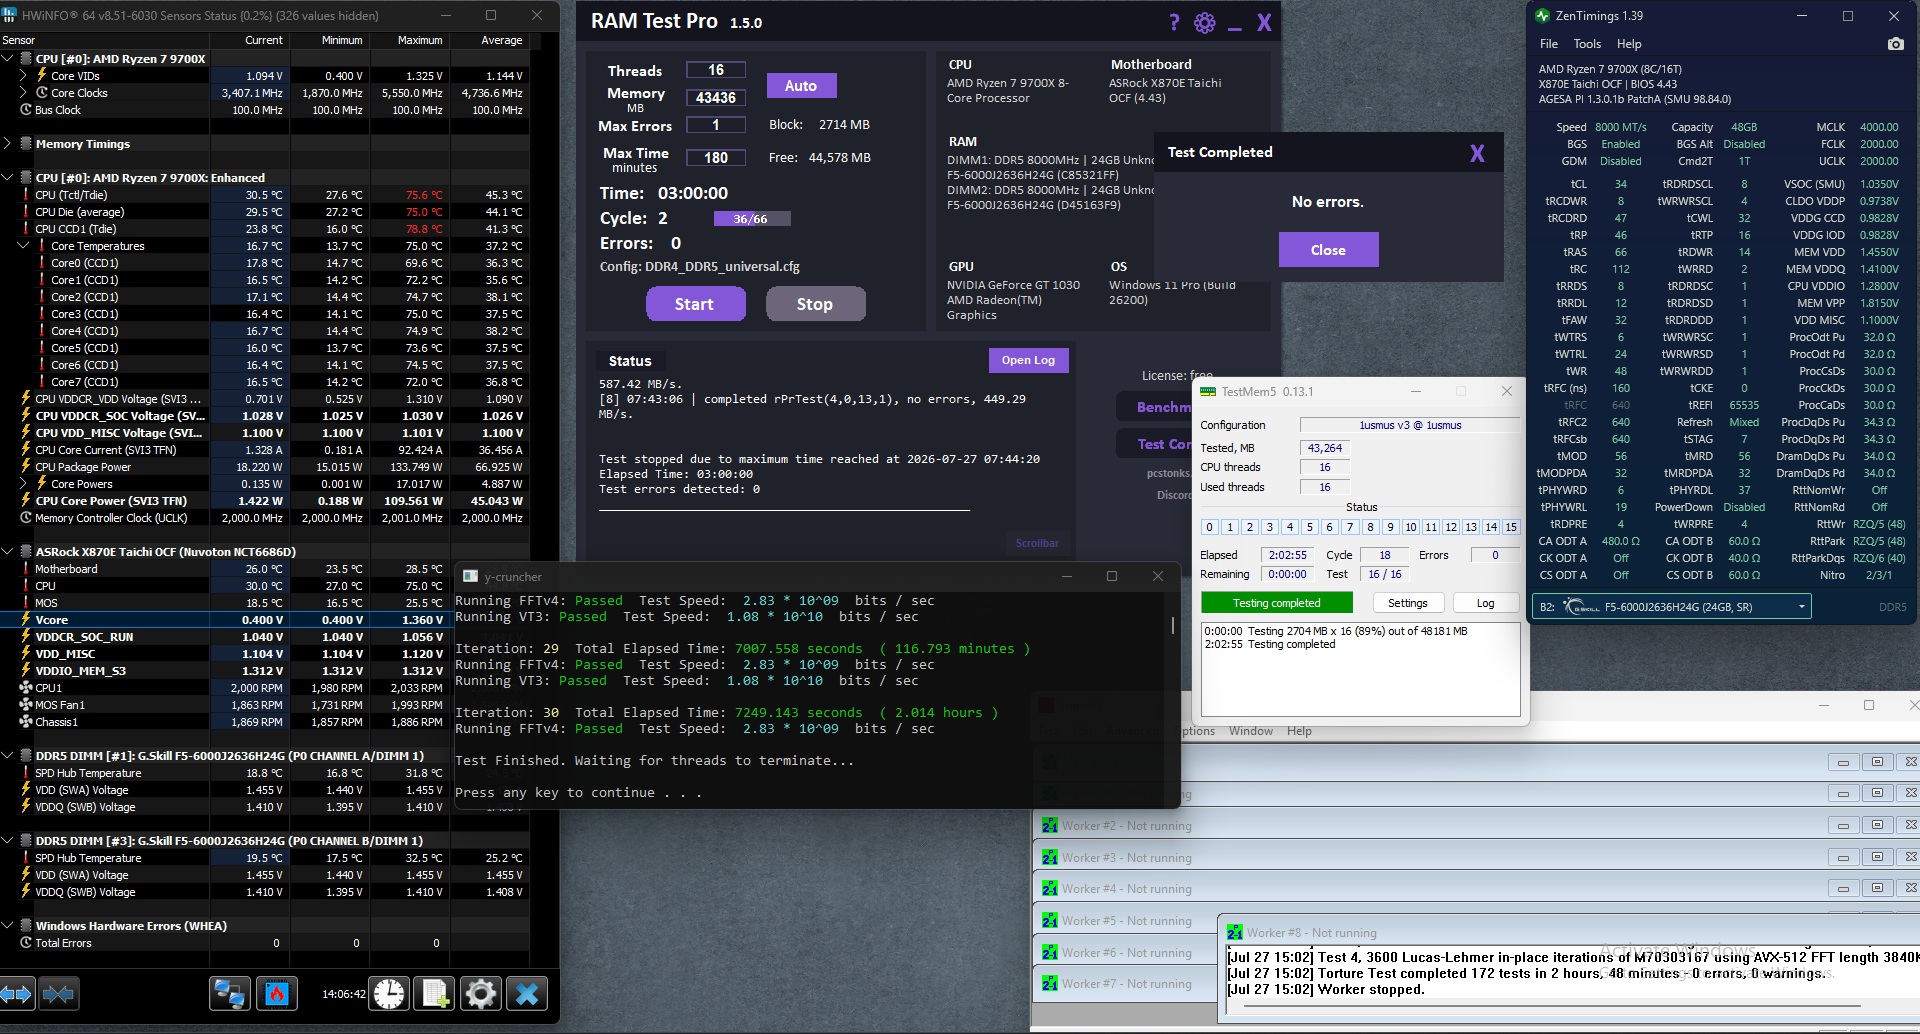Click RAM Test Pro Memory MB field
The height and width of the screenshot is (1034, 1920).
716,97
